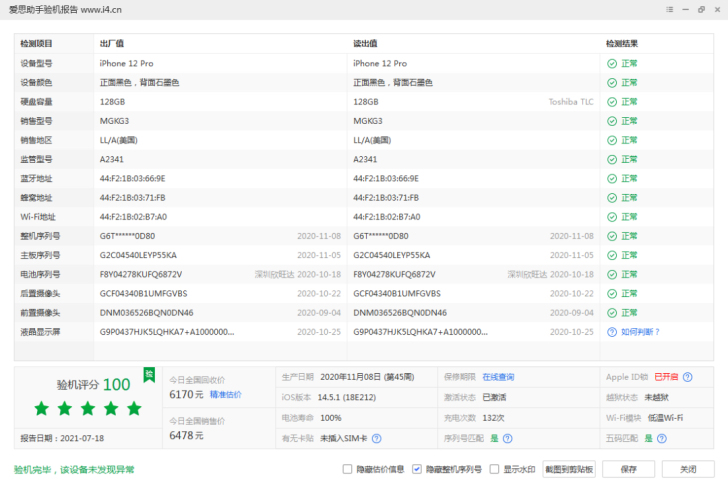The image size is (728, 493).
Task: Click the green check icon in 后置摄像头 row
Action: click(x=612, y=294)
